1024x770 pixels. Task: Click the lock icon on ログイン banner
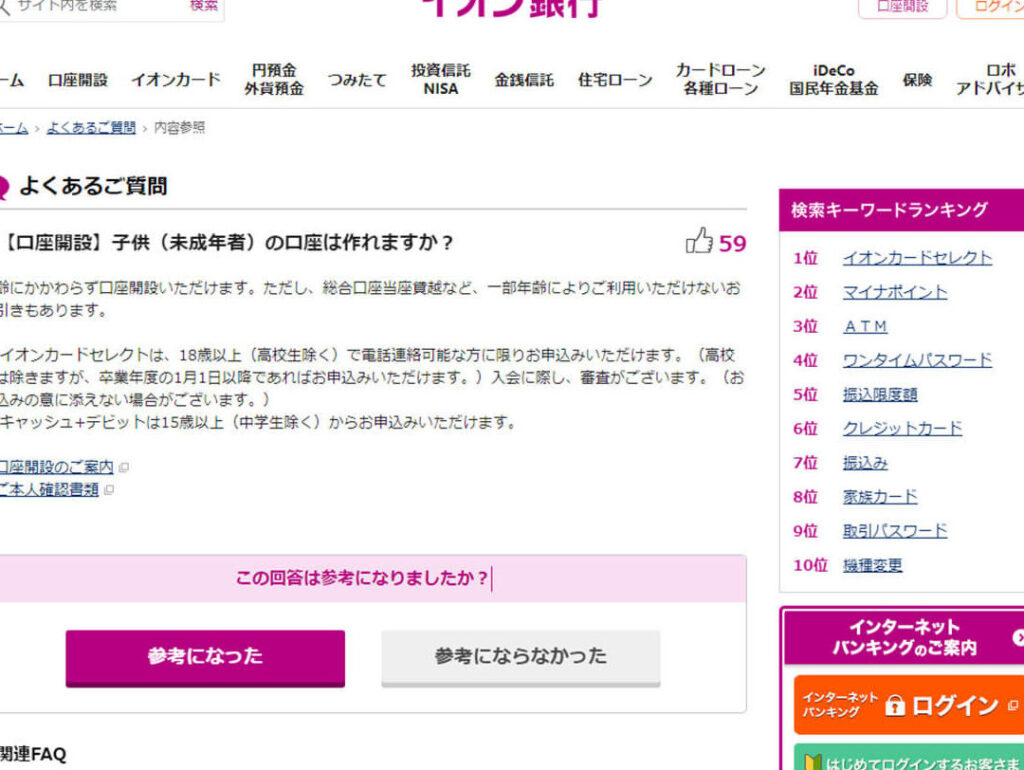click(x=895, y=706)
